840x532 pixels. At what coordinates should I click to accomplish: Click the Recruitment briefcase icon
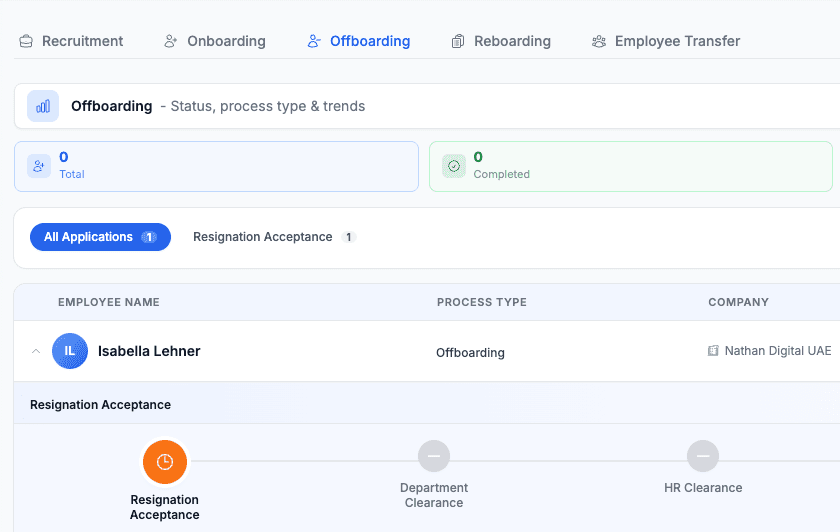pos(26,41)
